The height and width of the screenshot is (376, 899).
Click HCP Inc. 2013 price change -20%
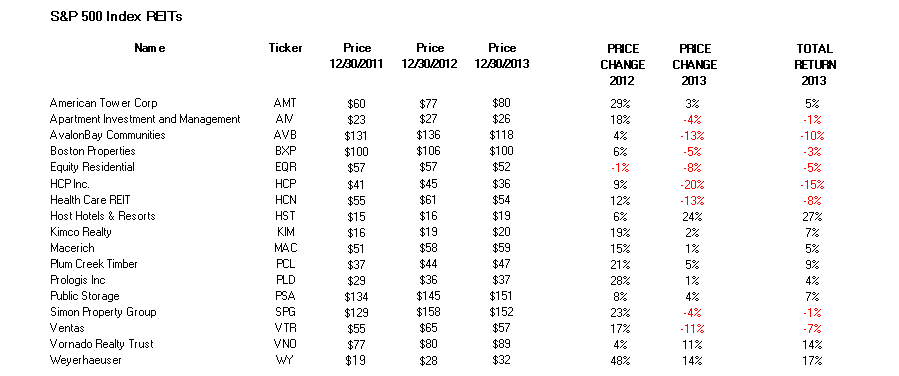coord(693,185)
